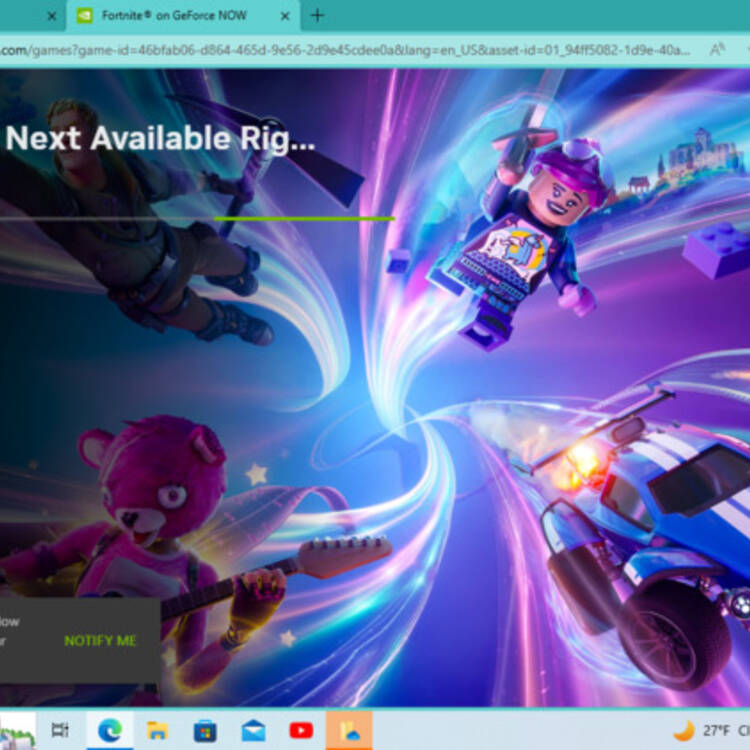The image size is (750, 750).
Task: Open Microsoft Store from the taskbar
Action: (x=205, y=730)
